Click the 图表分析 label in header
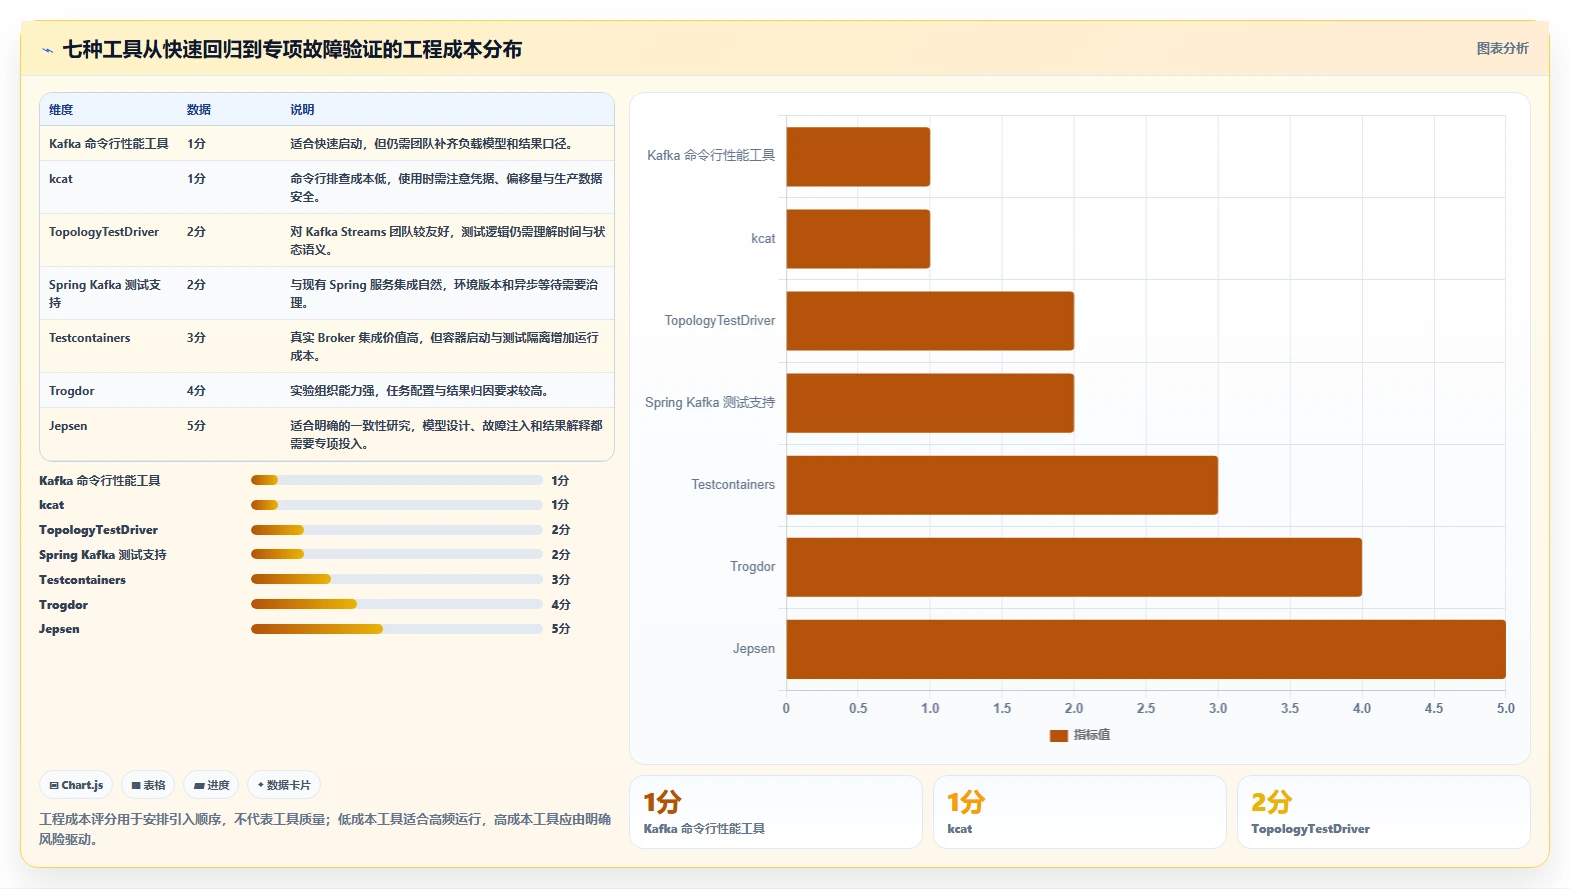 click(x=1502, y=48)
